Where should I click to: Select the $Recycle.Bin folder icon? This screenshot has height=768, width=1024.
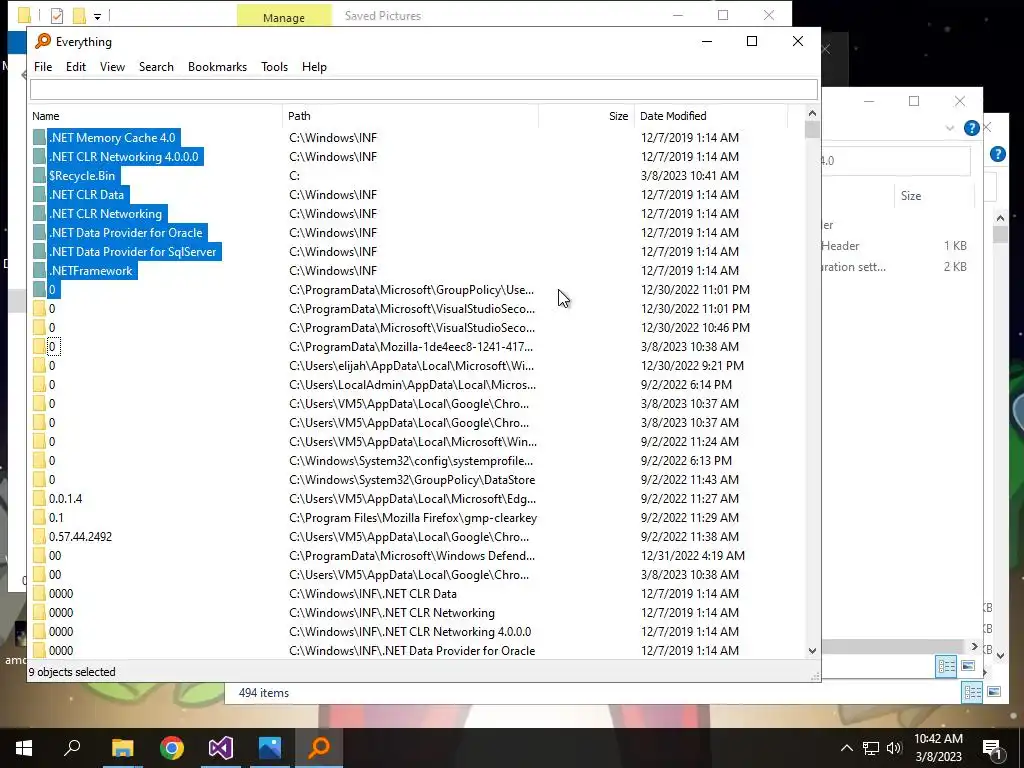39,176
